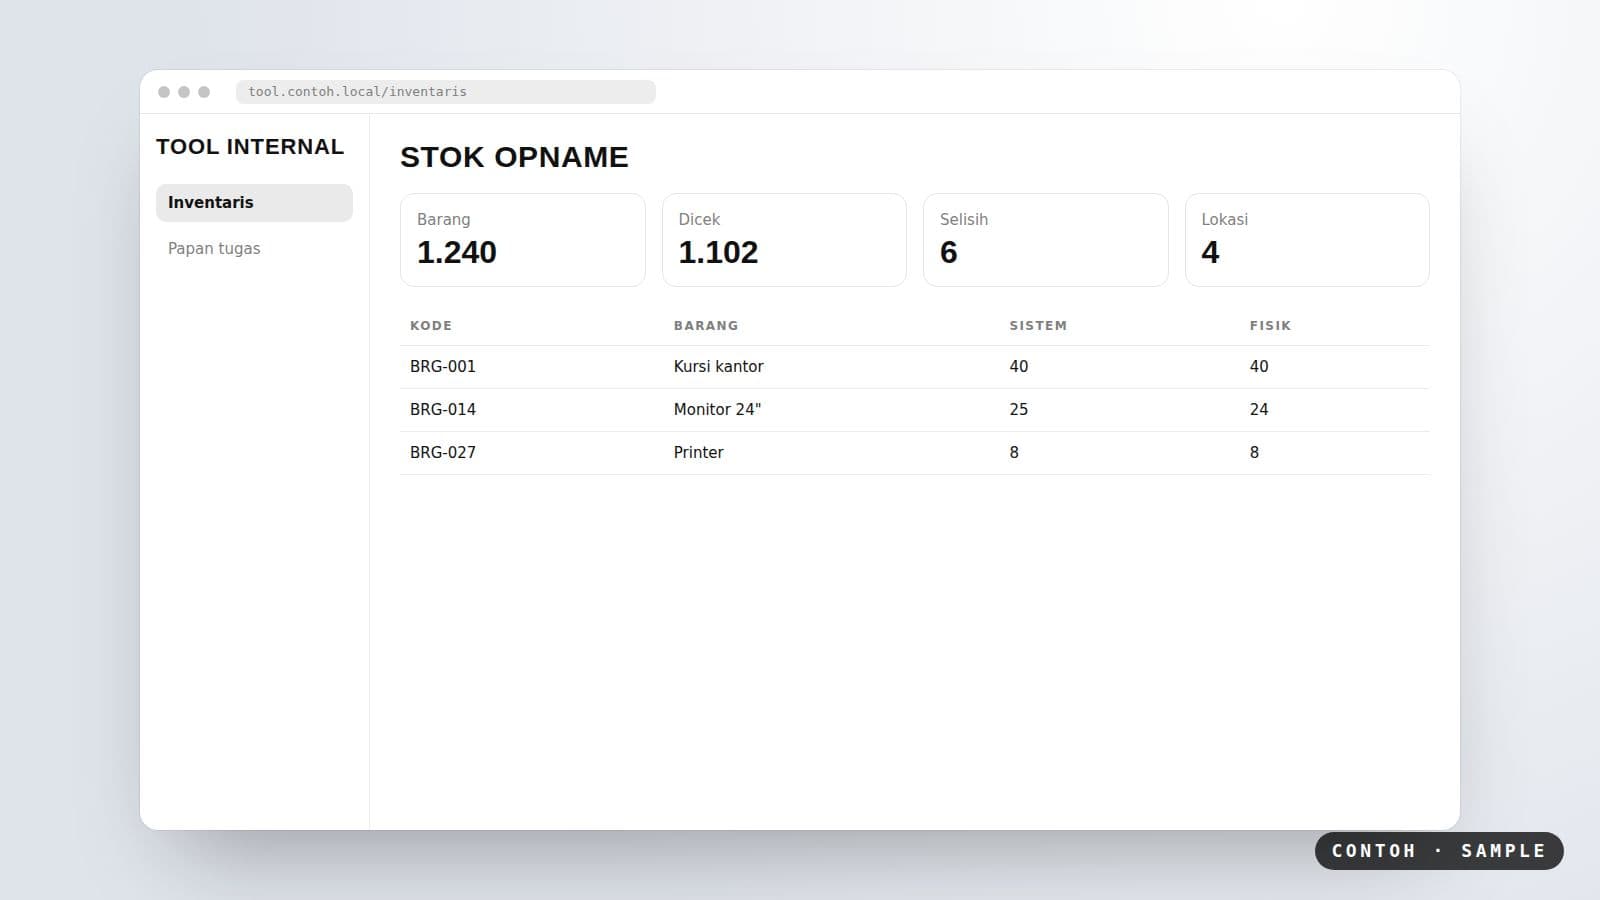1600x900 pixels.
Task: Click the SISTEM column header
Action: click(1038, 326)
